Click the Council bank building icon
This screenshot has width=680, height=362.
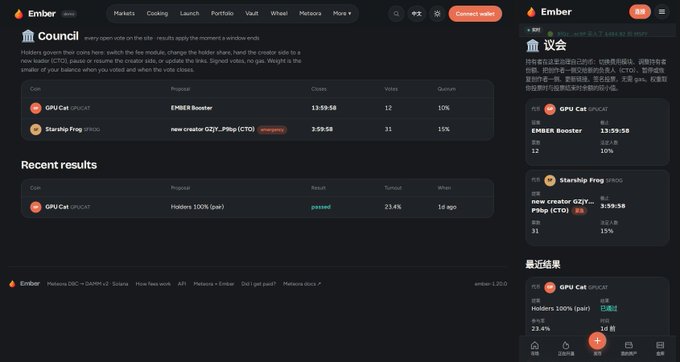tap(28, 36)
